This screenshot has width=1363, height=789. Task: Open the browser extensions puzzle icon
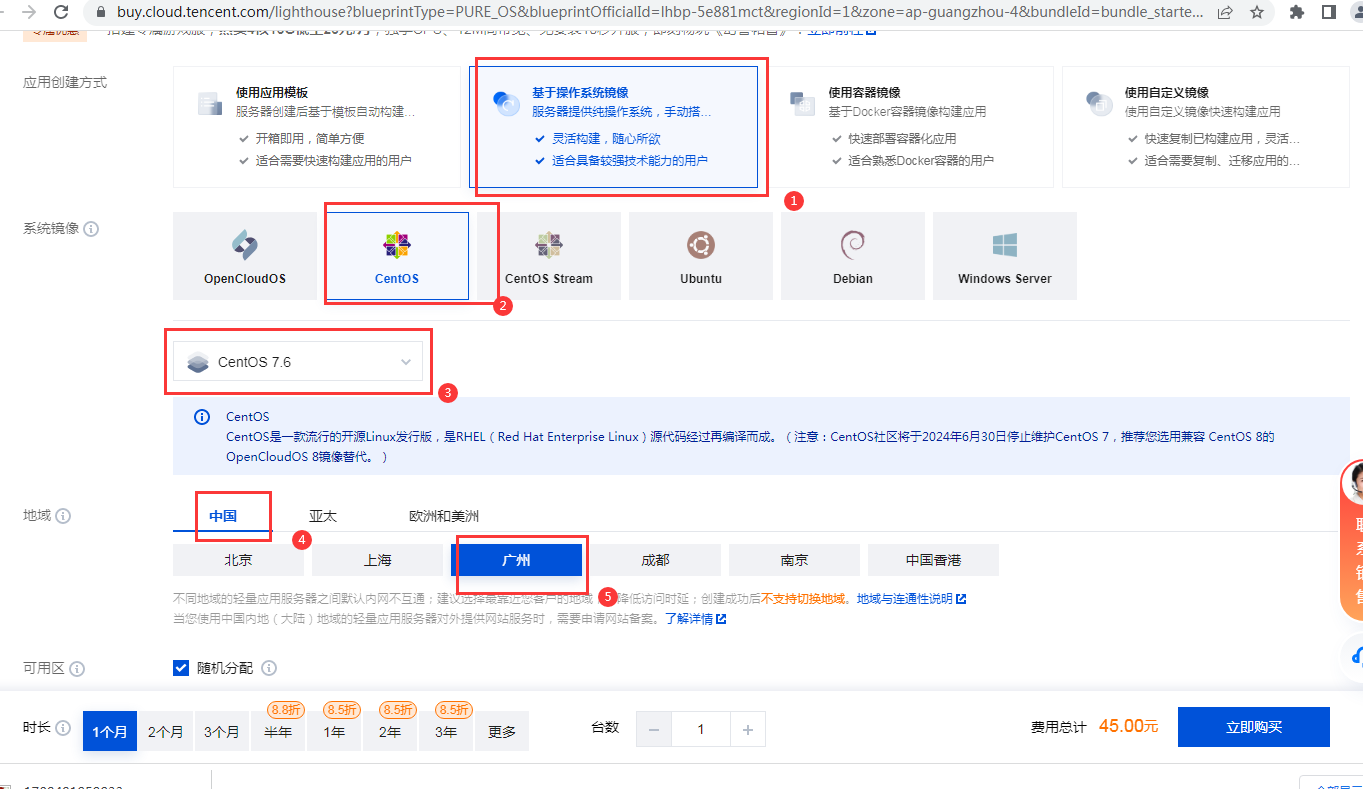click(1298, 12)
